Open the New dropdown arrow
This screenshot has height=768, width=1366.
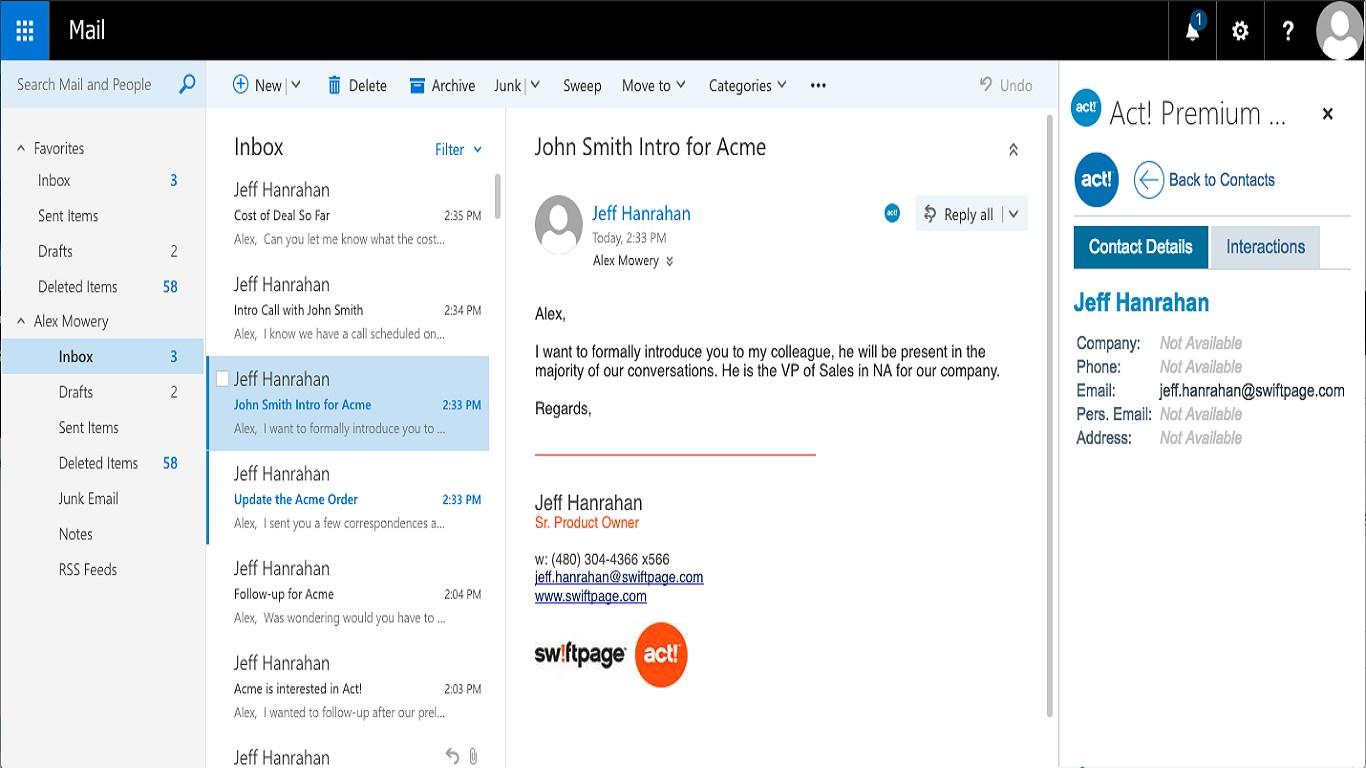[x=295, y=85]
